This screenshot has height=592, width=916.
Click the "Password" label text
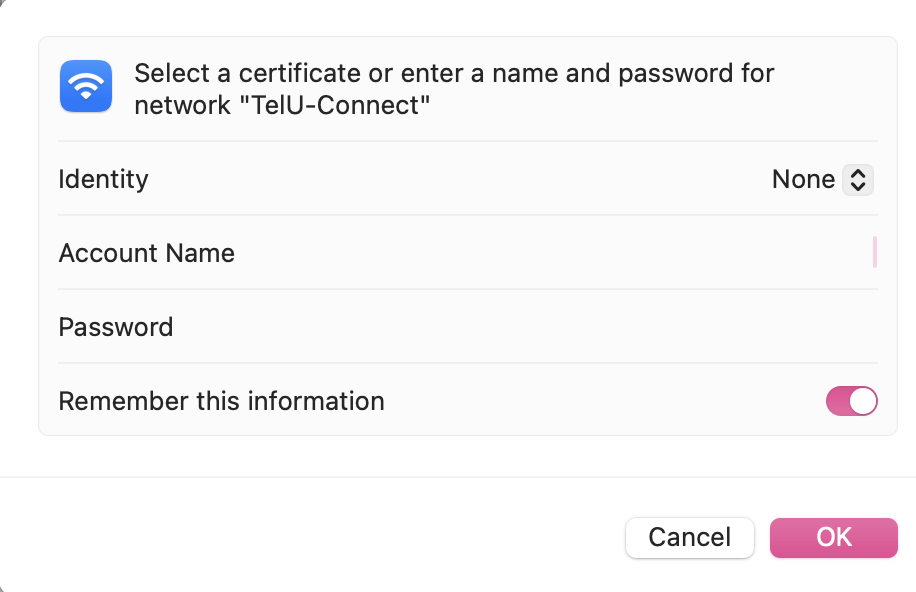(x=116, y=327)
